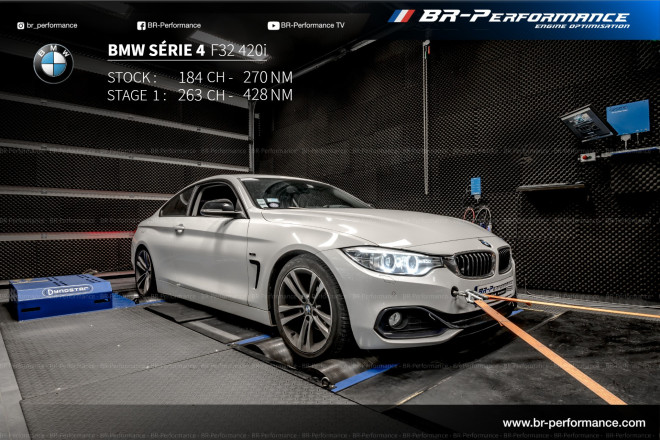This screenshot has height=440, width=660.
Task: Click the round BMW logo badge
Action: pyautogui.click(x=53, y=64)
